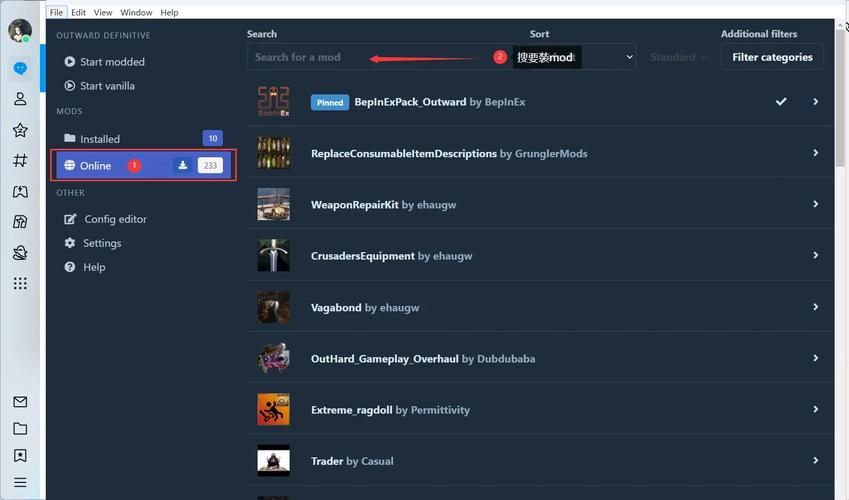The height and width of the screenshot is (500, 849).
Task: Open hashtag channels icon in left strip
Action: 20,160
